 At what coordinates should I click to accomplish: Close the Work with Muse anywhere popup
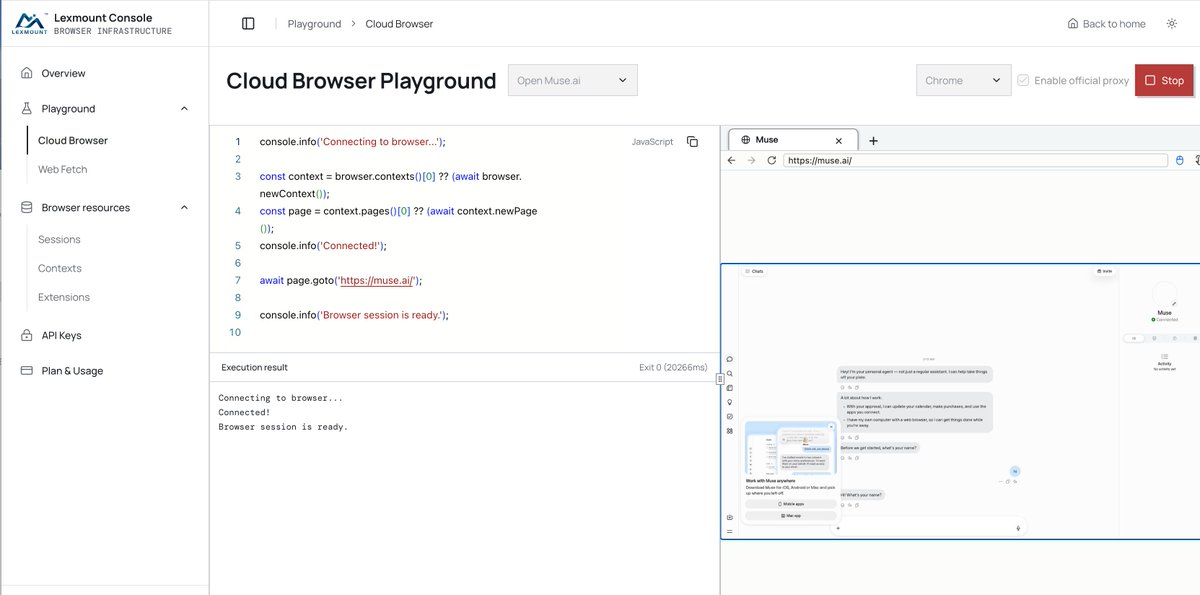(831, 427)
